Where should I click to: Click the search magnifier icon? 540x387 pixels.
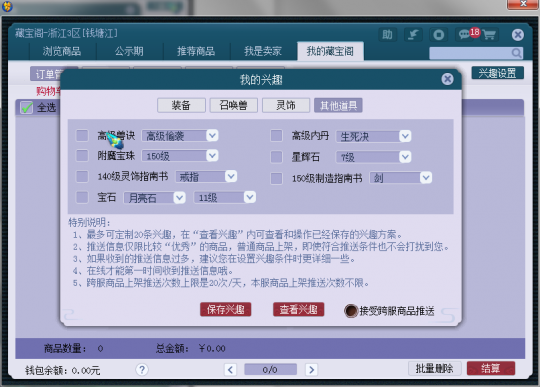(516, 53)
